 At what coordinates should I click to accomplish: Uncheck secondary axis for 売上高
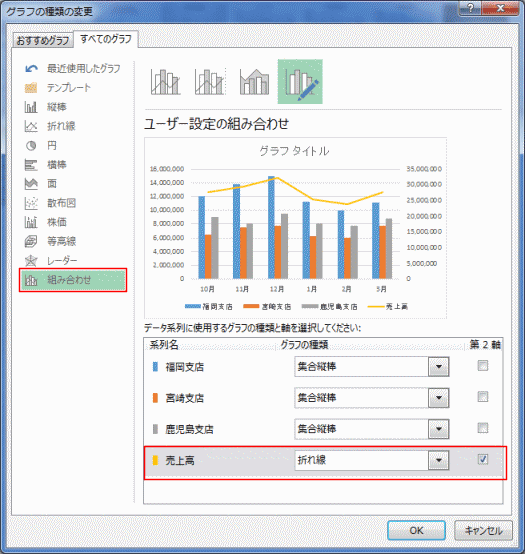483,459
